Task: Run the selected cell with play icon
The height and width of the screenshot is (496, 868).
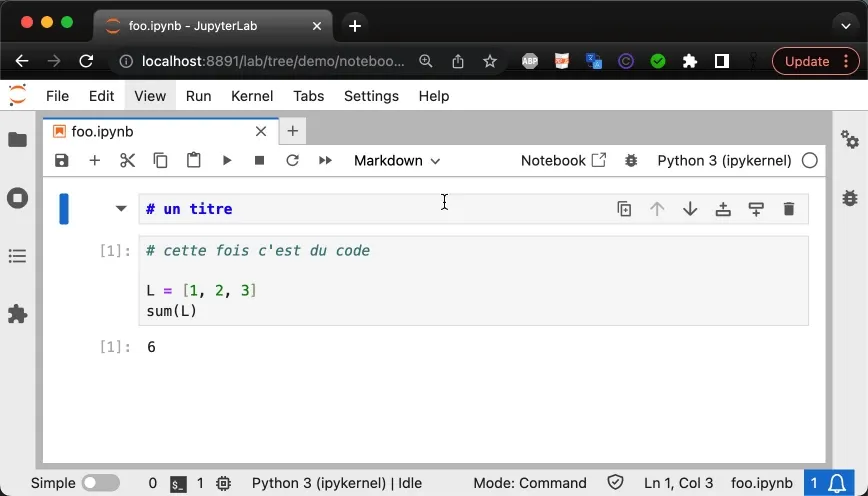Action: click(x=227, y=160)
